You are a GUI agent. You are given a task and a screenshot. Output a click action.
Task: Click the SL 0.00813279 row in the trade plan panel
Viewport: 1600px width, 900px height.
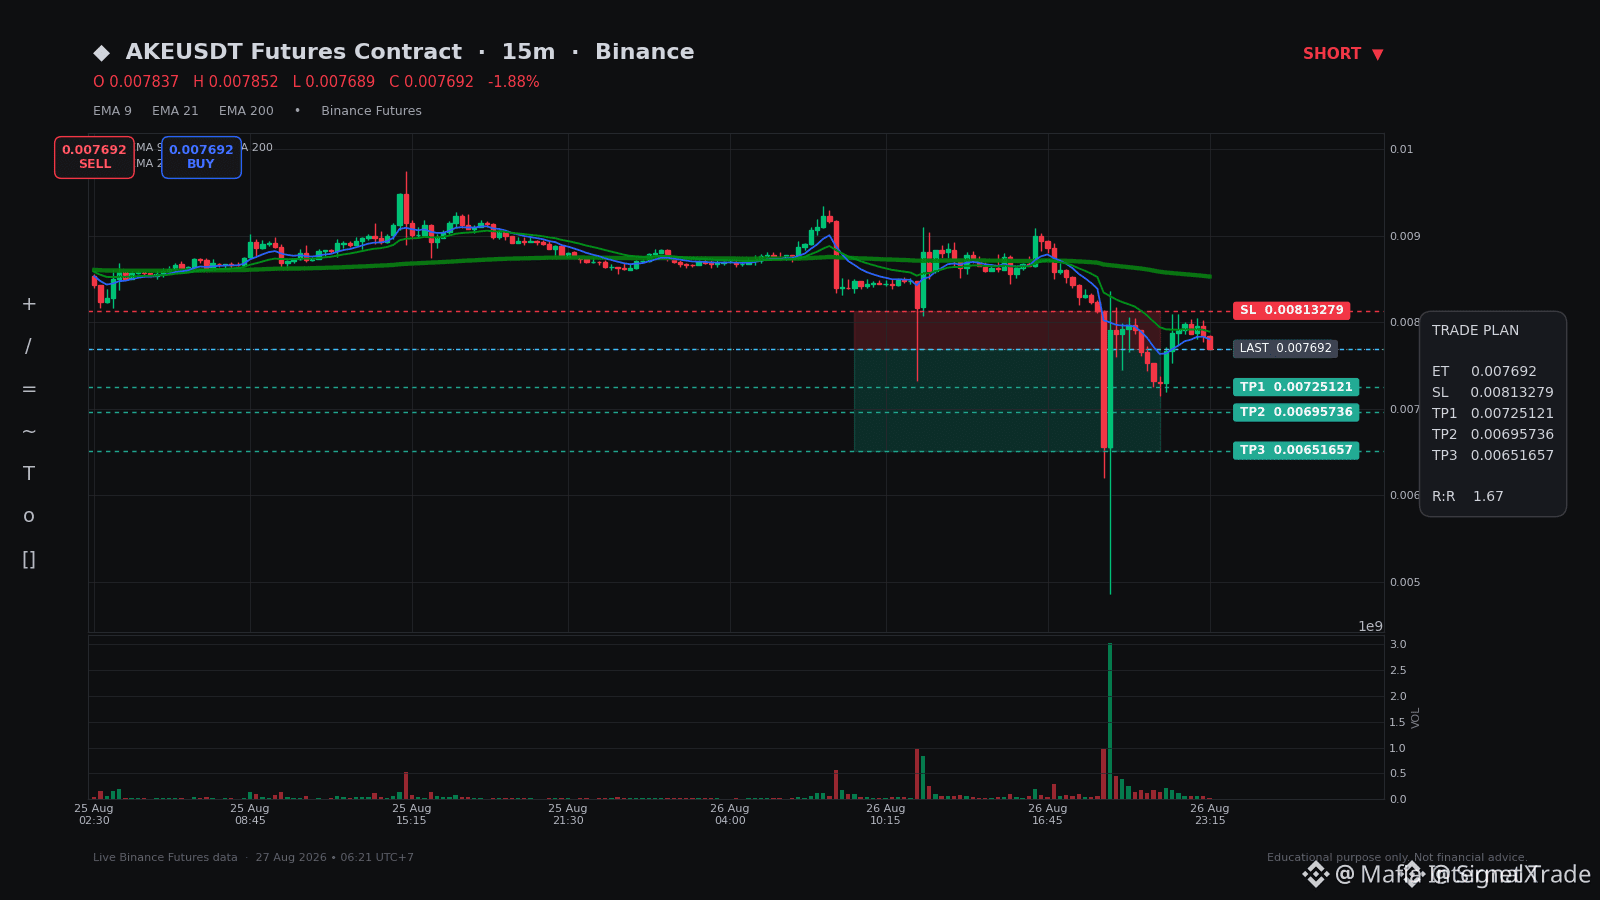coord(1493,392)
